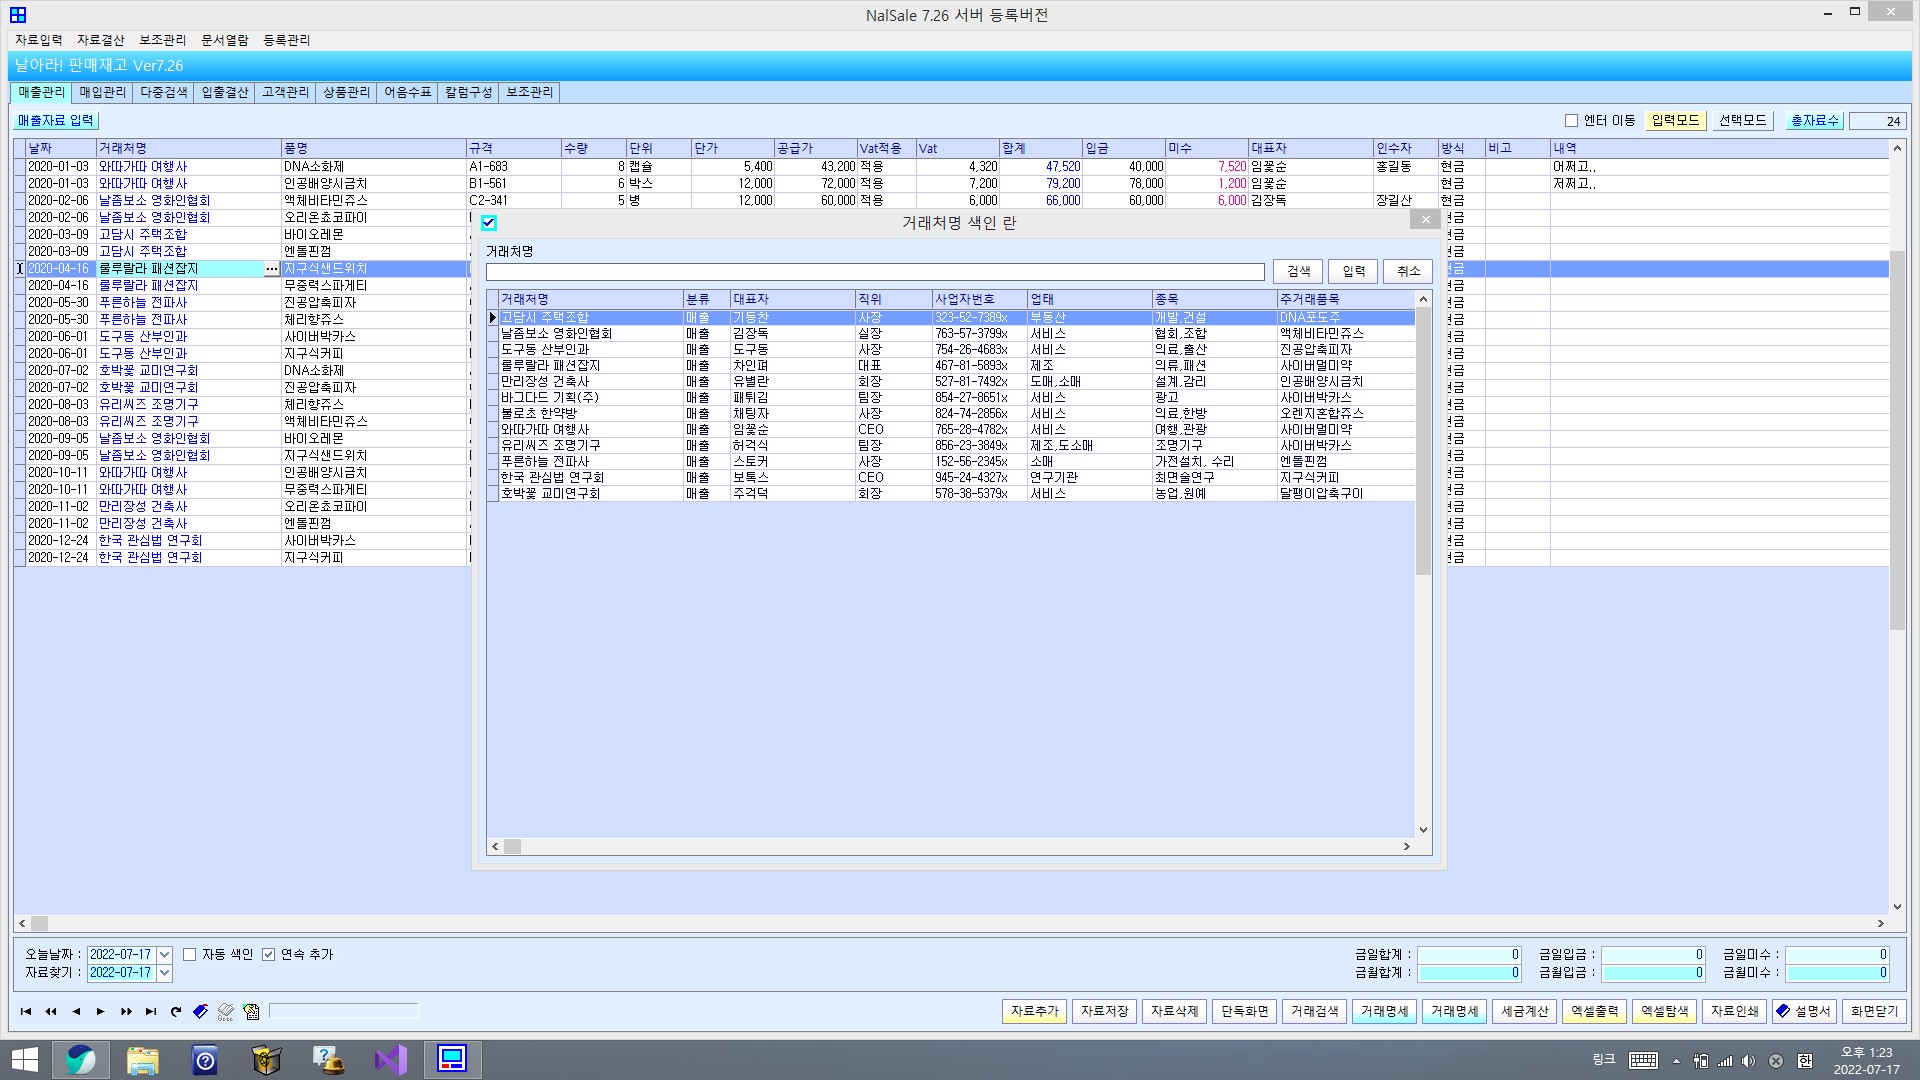Click the Goto book icon

coord(226,1012)
